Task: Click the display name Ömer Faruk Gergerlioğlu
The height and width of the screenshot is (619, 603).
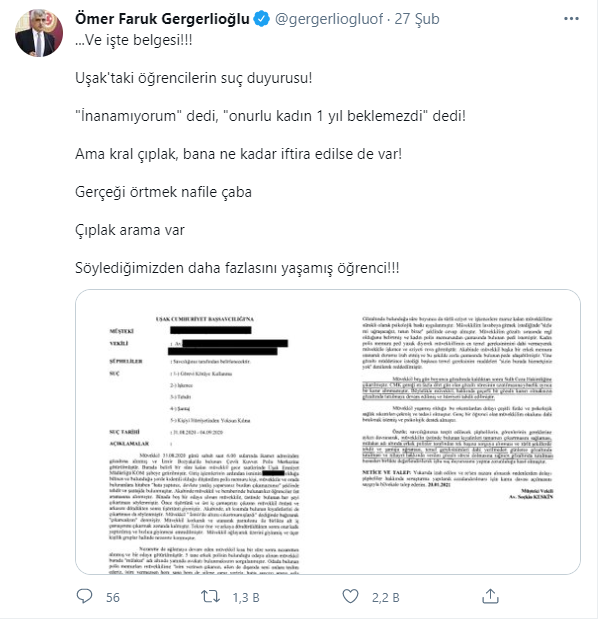Action: [160, 20]
